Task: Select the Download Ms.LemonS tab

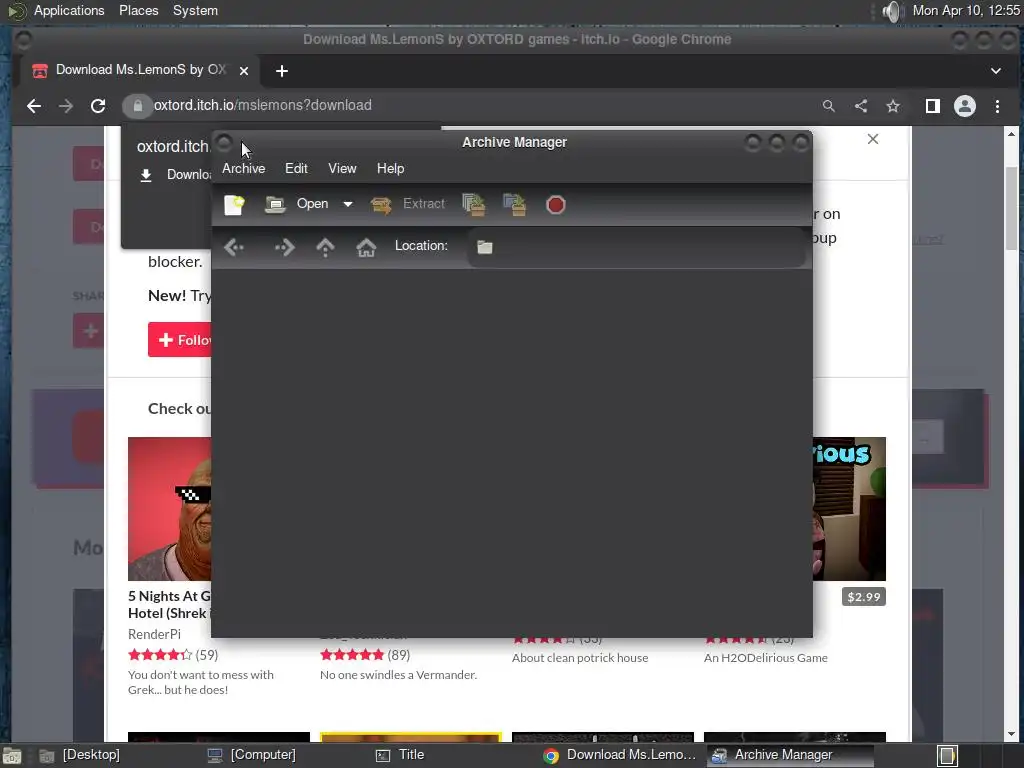Action: pos(140,70)
